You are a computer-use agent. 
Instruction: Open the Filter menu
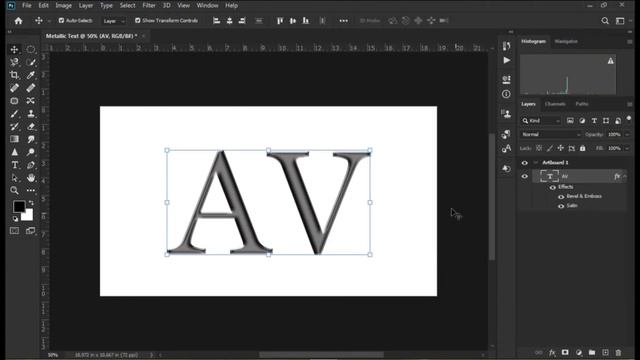[149, 5]
